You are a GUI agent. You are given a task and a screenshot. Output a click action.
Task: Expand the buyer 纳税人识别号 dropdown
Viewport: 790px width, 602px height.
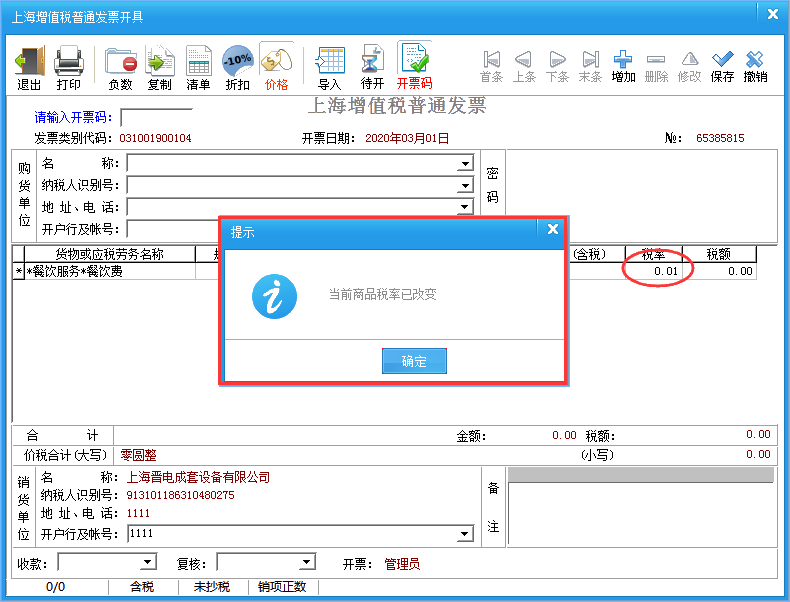466,186
